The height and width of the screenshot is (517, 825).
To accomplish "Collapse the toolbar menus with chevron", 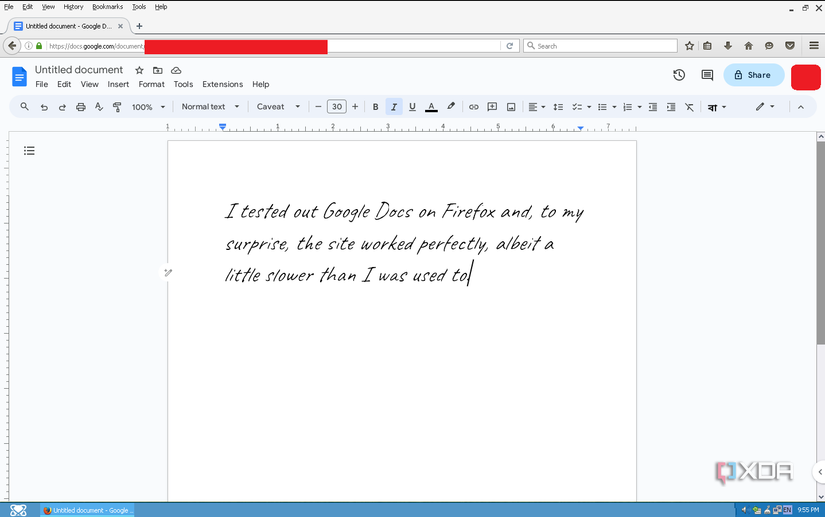I will (800, 107).
